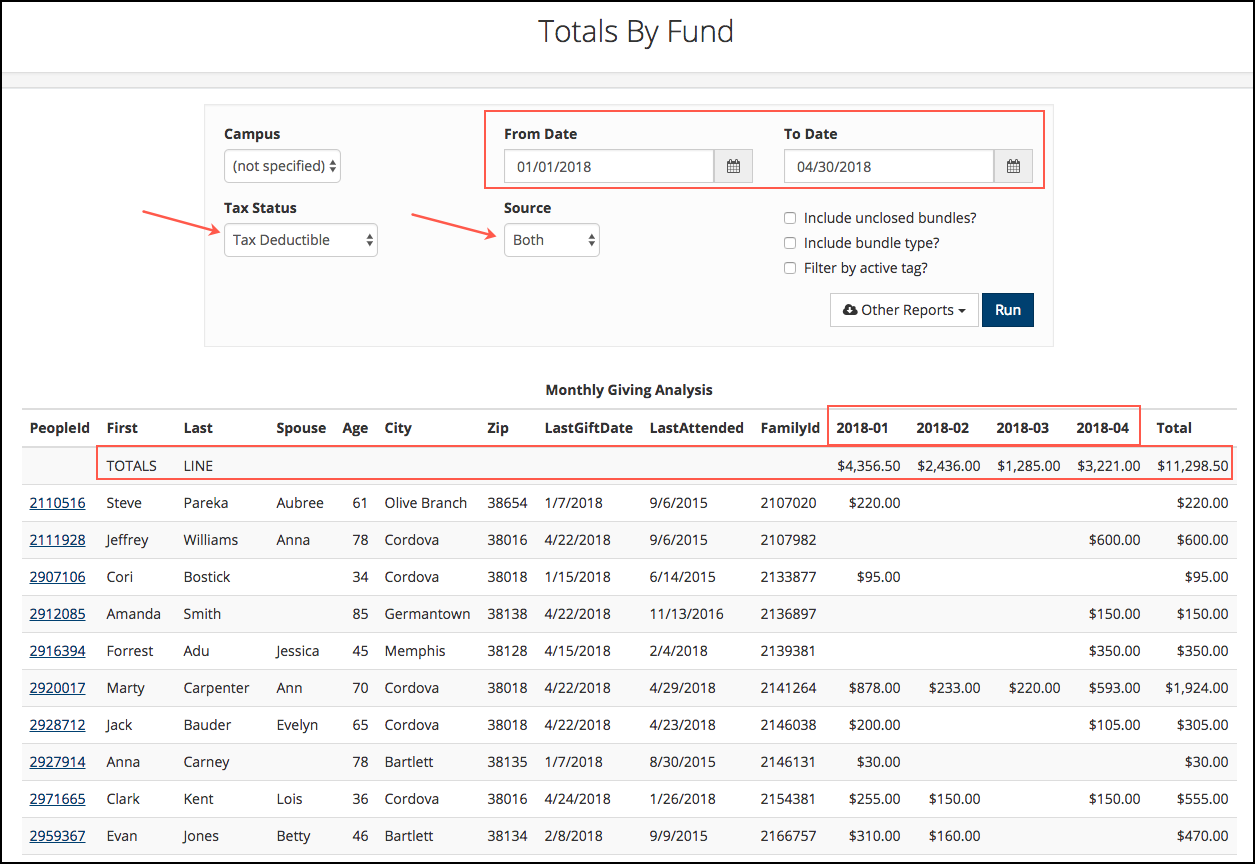1255x864 pixels.
Task: Click the PeopleId column header
Action: pos(60,428)
